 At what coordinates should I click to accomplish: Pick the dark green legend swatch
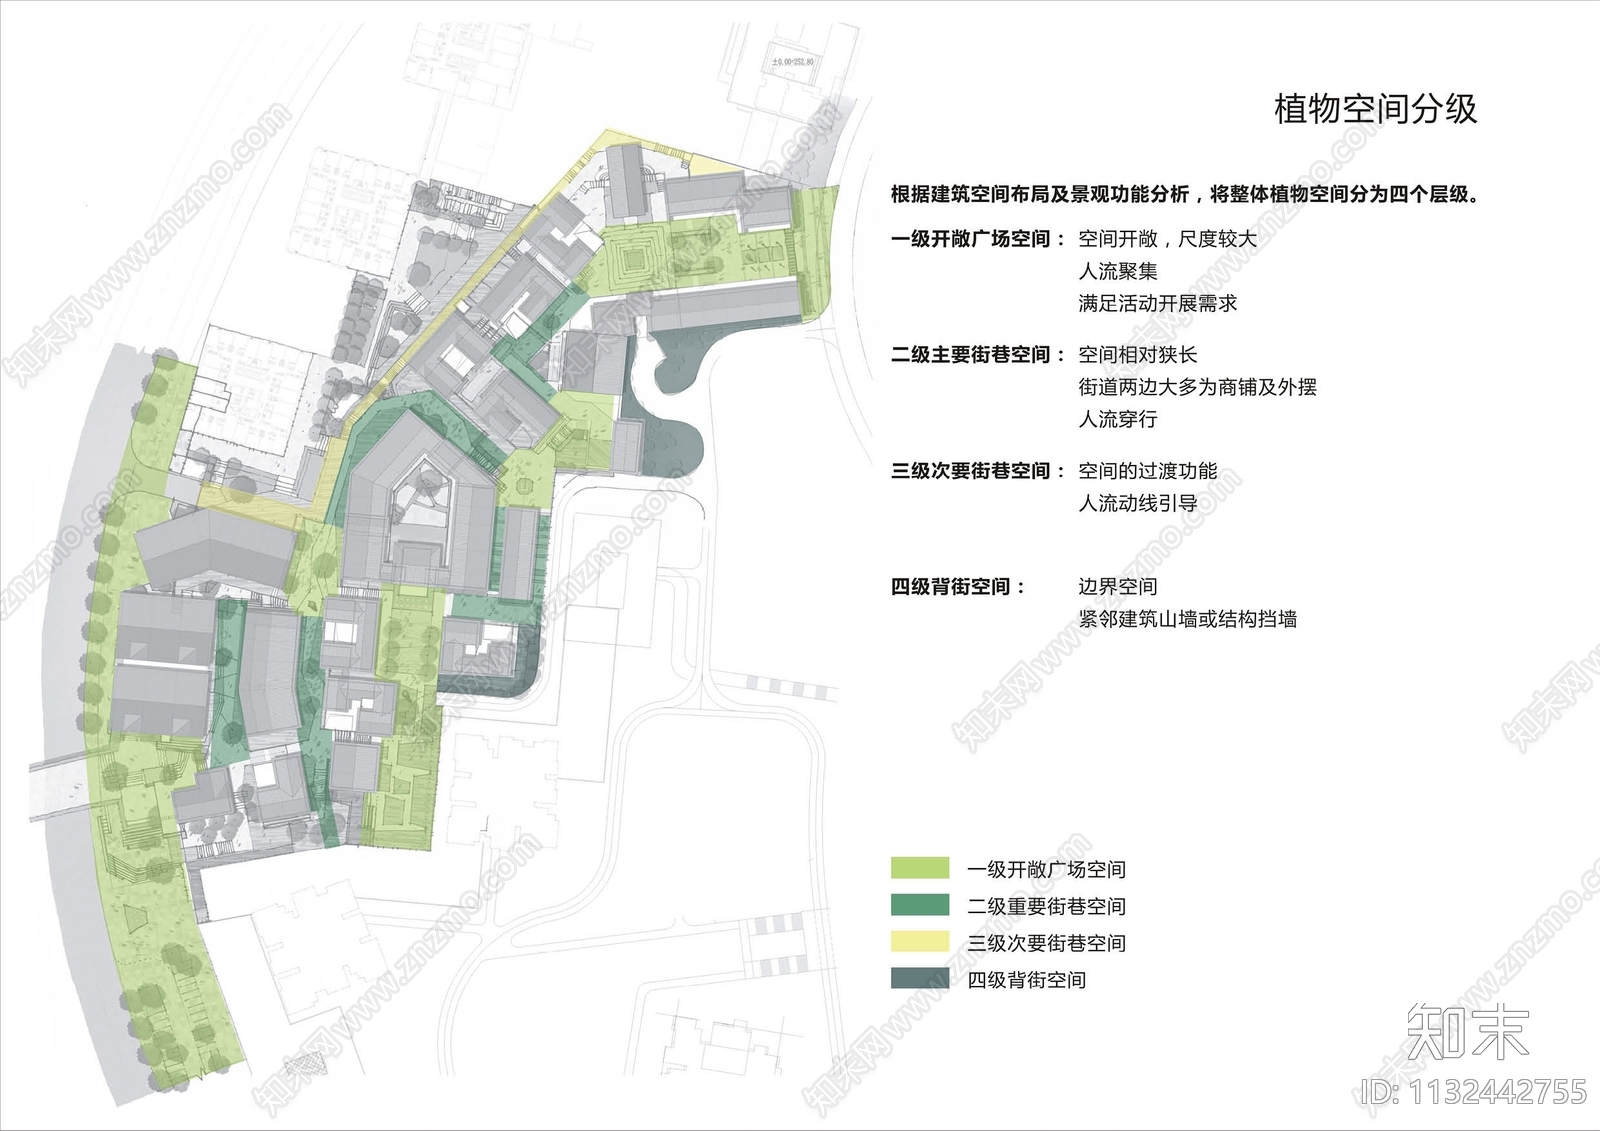click(x=920, y=905)
